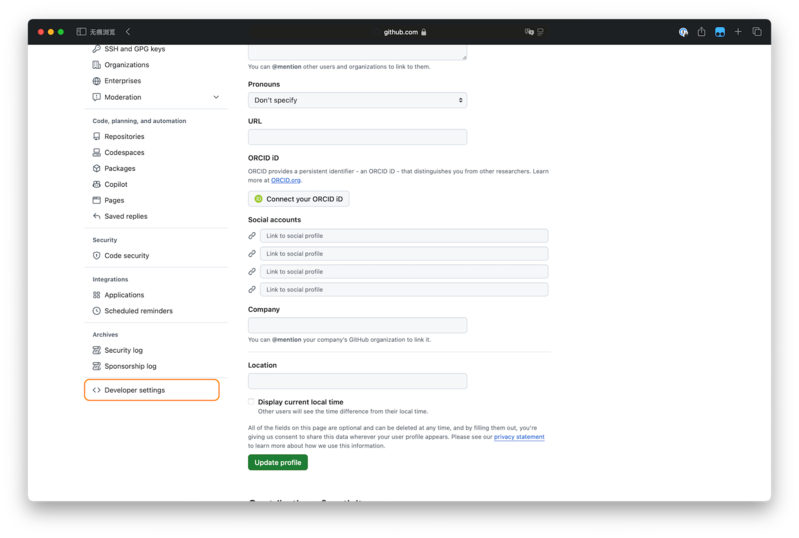Click the Pages browser icon
The image size is (799, 538).
point(96,200)
